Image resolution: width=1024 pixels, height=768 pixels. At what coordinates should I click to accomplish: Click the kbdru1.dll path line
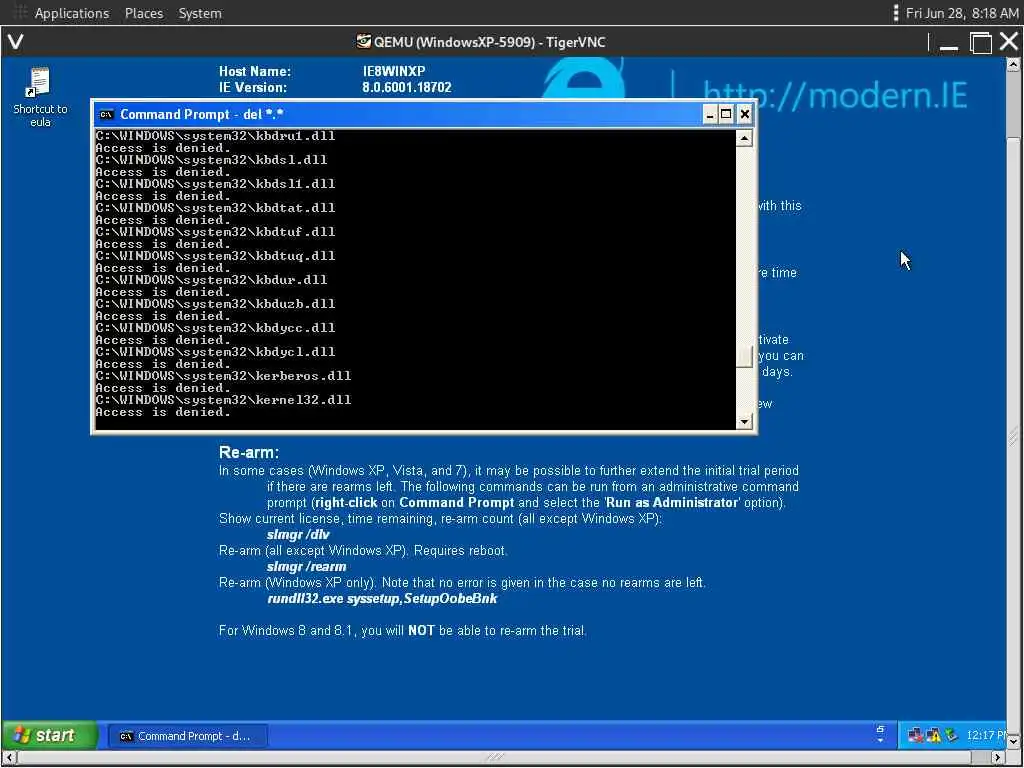tap(216, 136)
